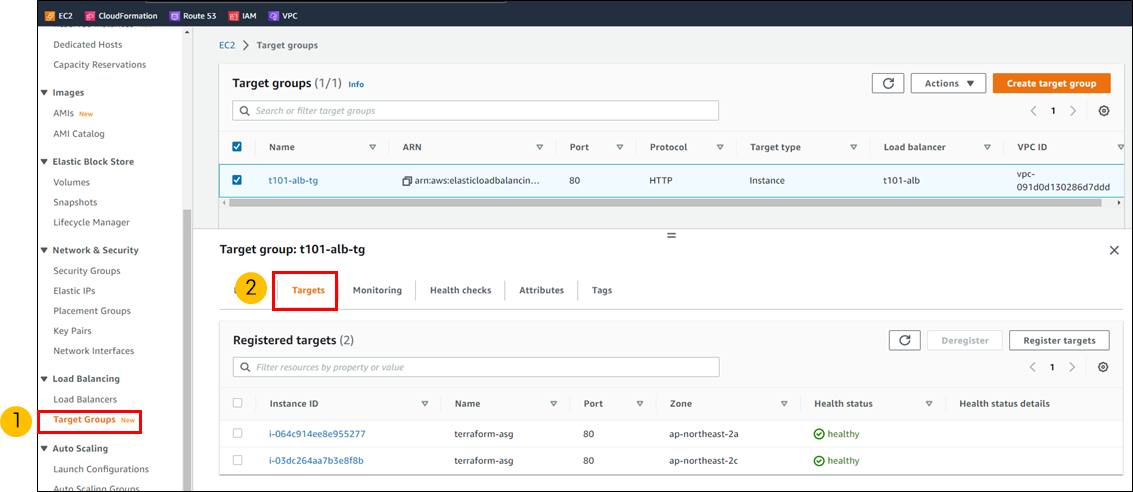
Task: Click the healthy status for ap-northeast-2a instance
Action: (x=837, y=434)
